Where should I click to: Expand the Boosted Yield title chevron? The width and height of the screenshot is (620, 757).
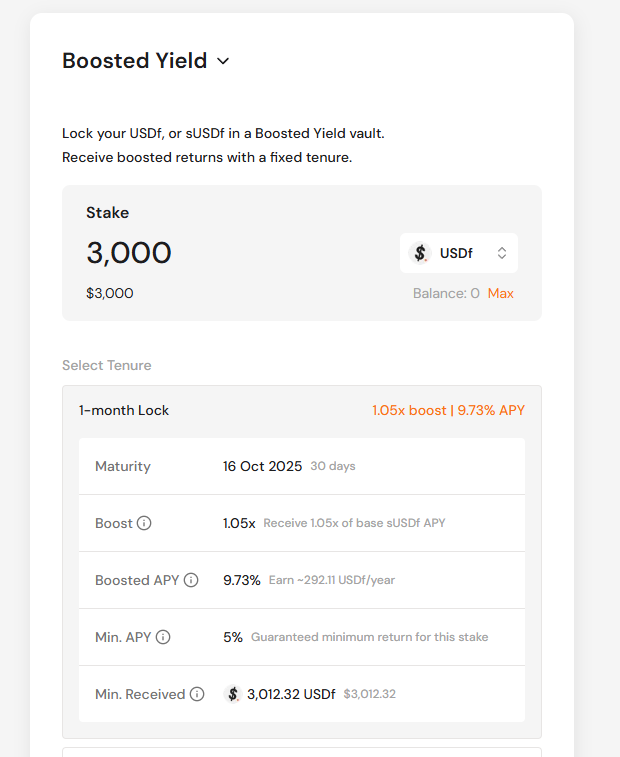(223, 61)
